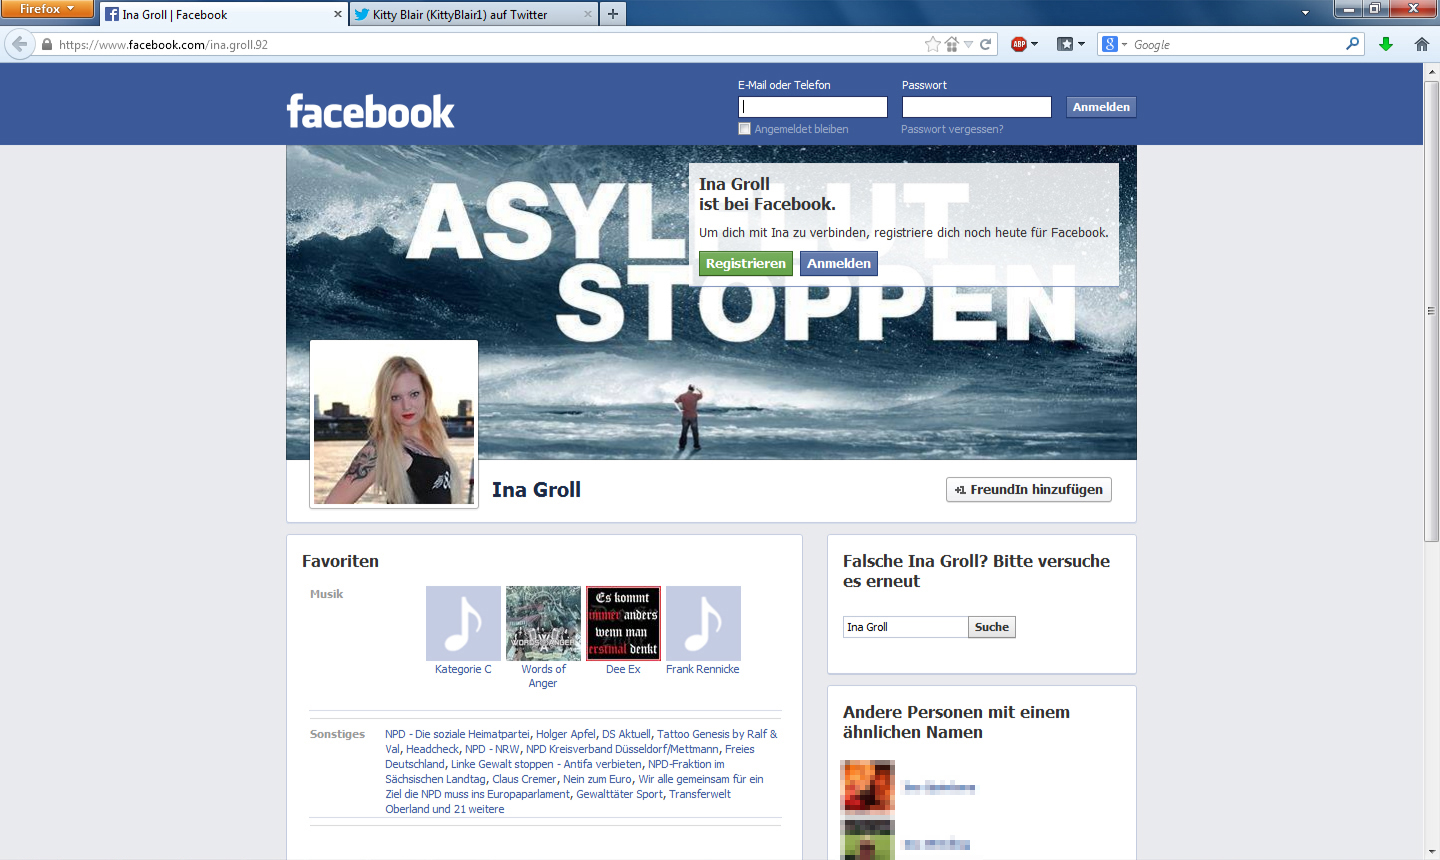This screenshot has width=1440, height=860.
Task: Enable the Angemeldet bleiben checkbox
Action: click(x=744, y=129)
